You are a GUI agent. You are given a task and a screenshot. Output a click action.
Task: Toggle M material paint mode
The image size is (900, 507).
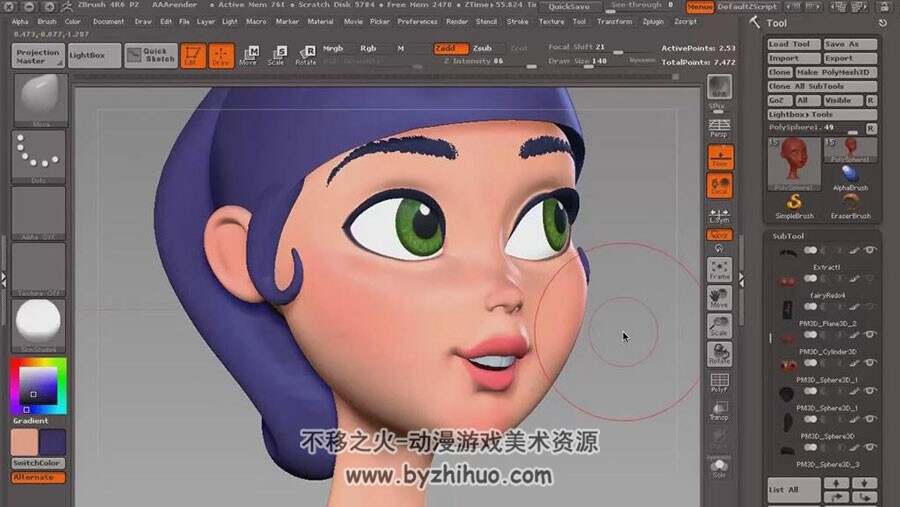401,49
